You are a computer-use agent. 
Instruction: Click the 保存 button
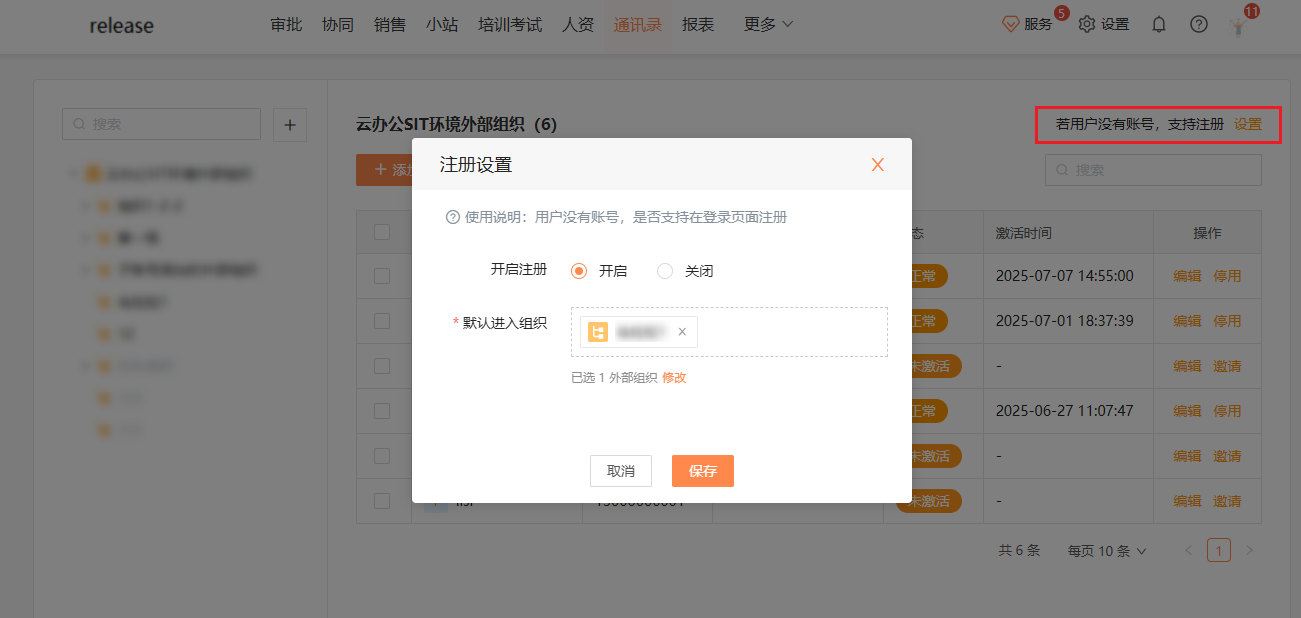point(702,471)
